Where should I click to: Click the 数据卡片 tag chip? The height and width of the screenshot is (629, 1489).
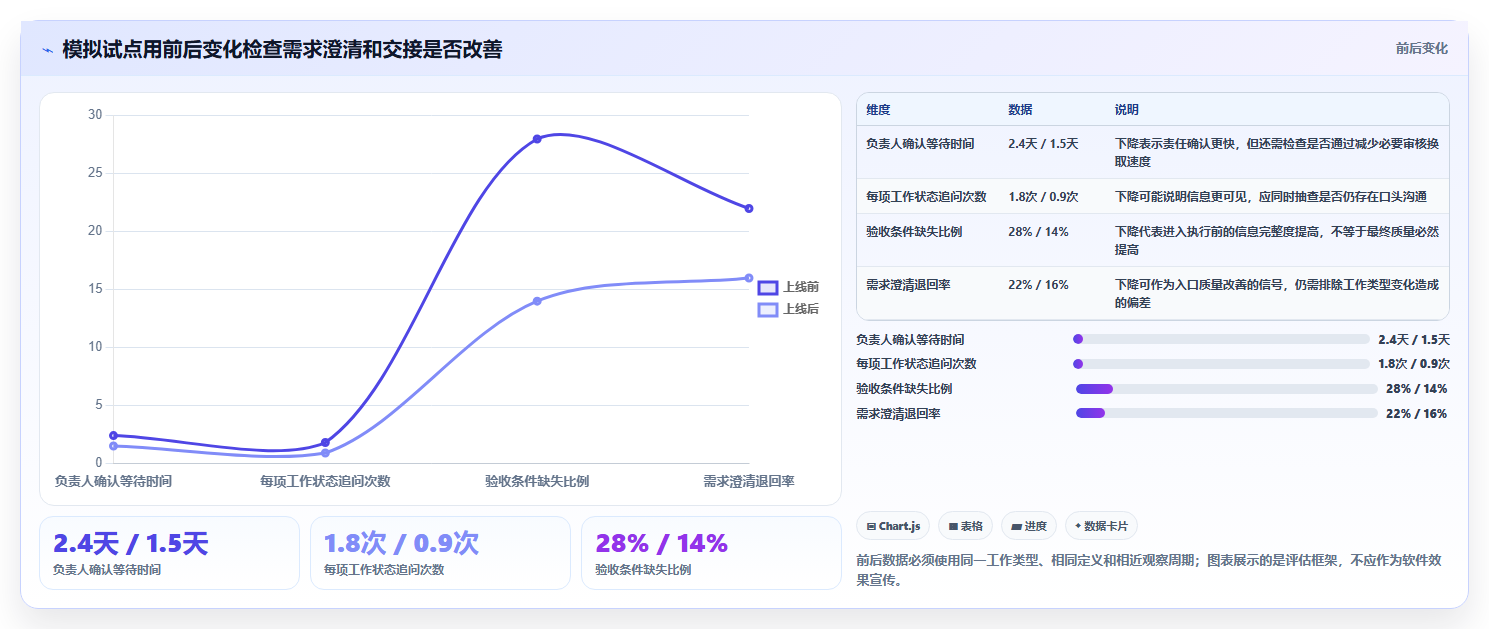coord(1101,526)
